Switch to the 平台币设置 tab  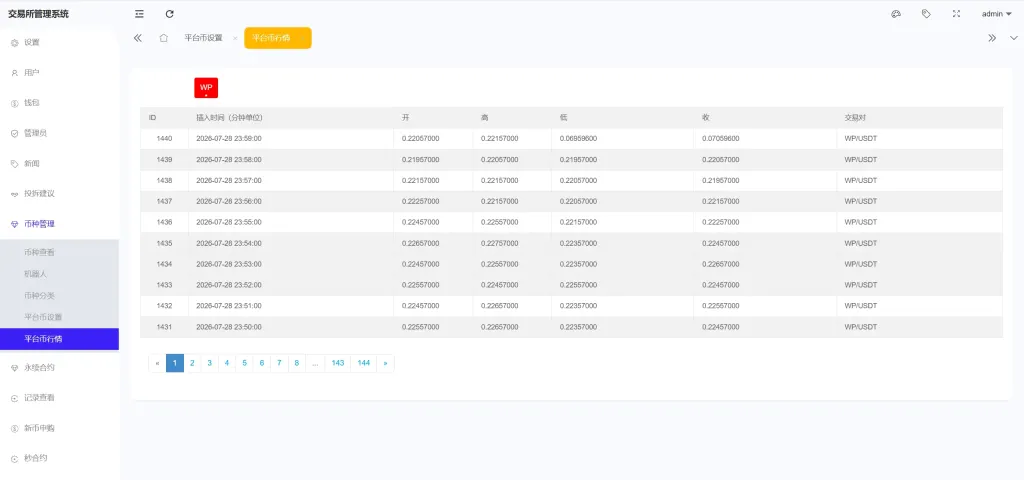tap(203, 38)
